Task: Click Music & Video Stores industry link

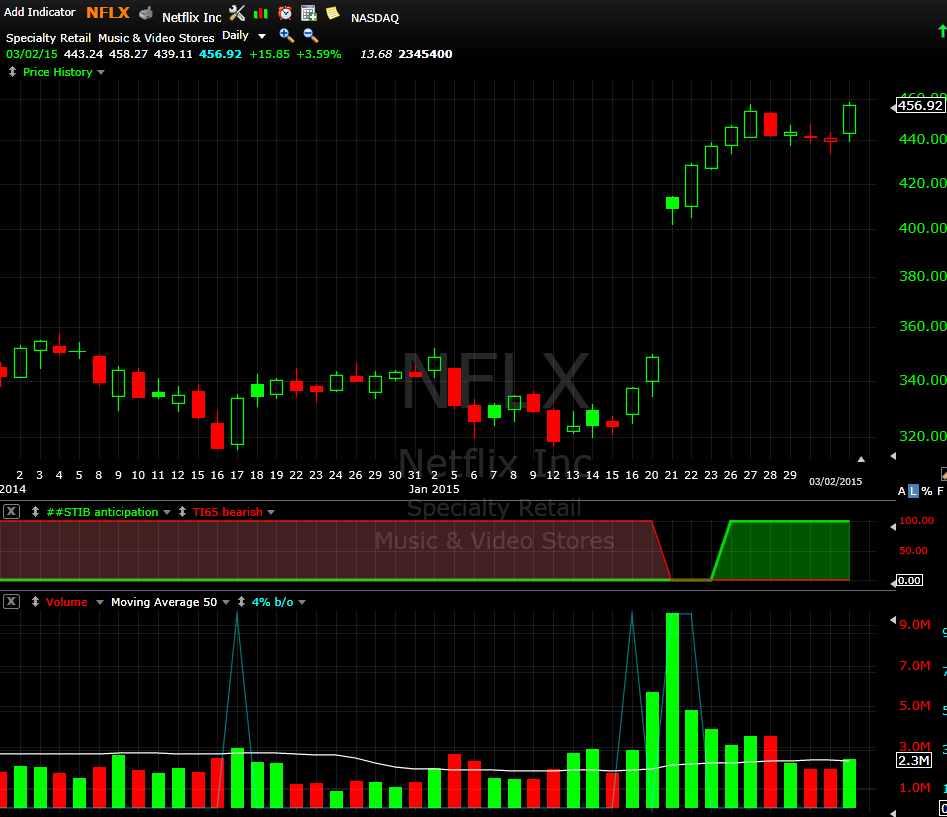Action: (156, 38)
